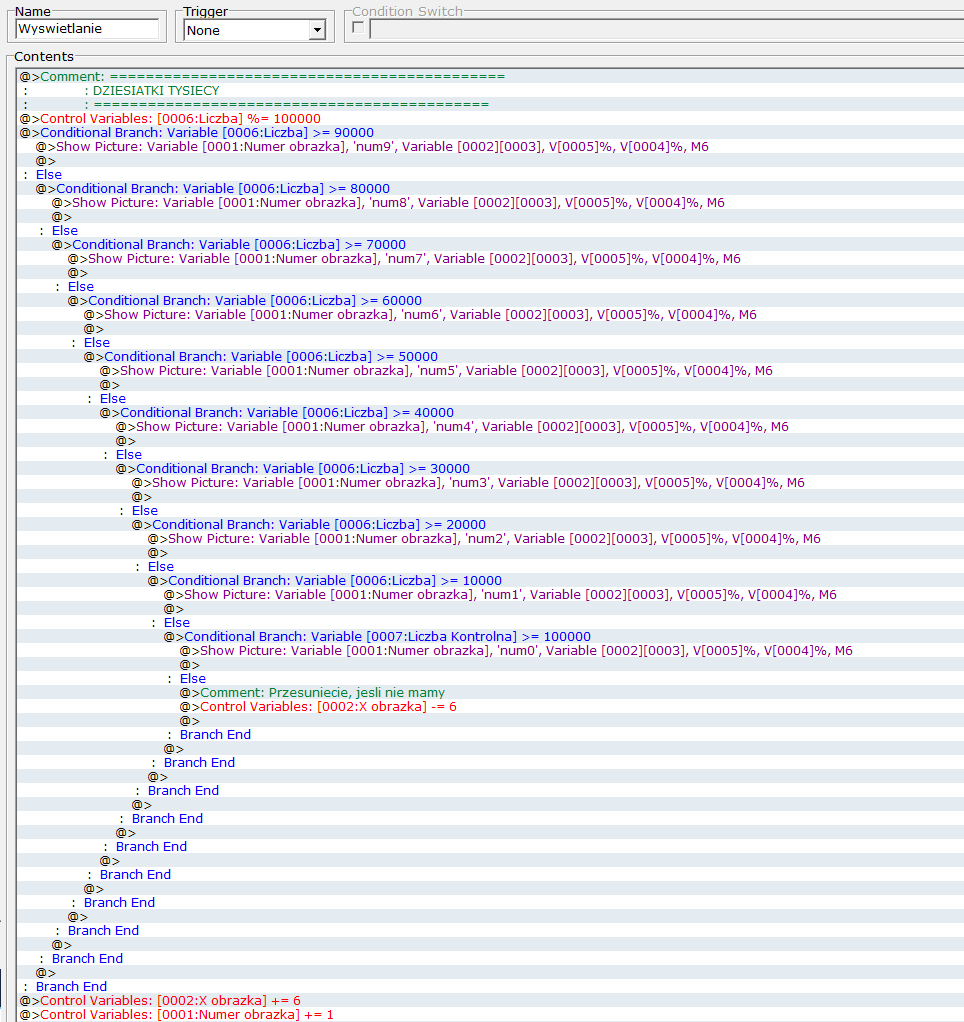Select Conditional Branch Liczba >= 50000 line
The image size is (964, 1022).
pyautogui.click(x=261, y=357)
